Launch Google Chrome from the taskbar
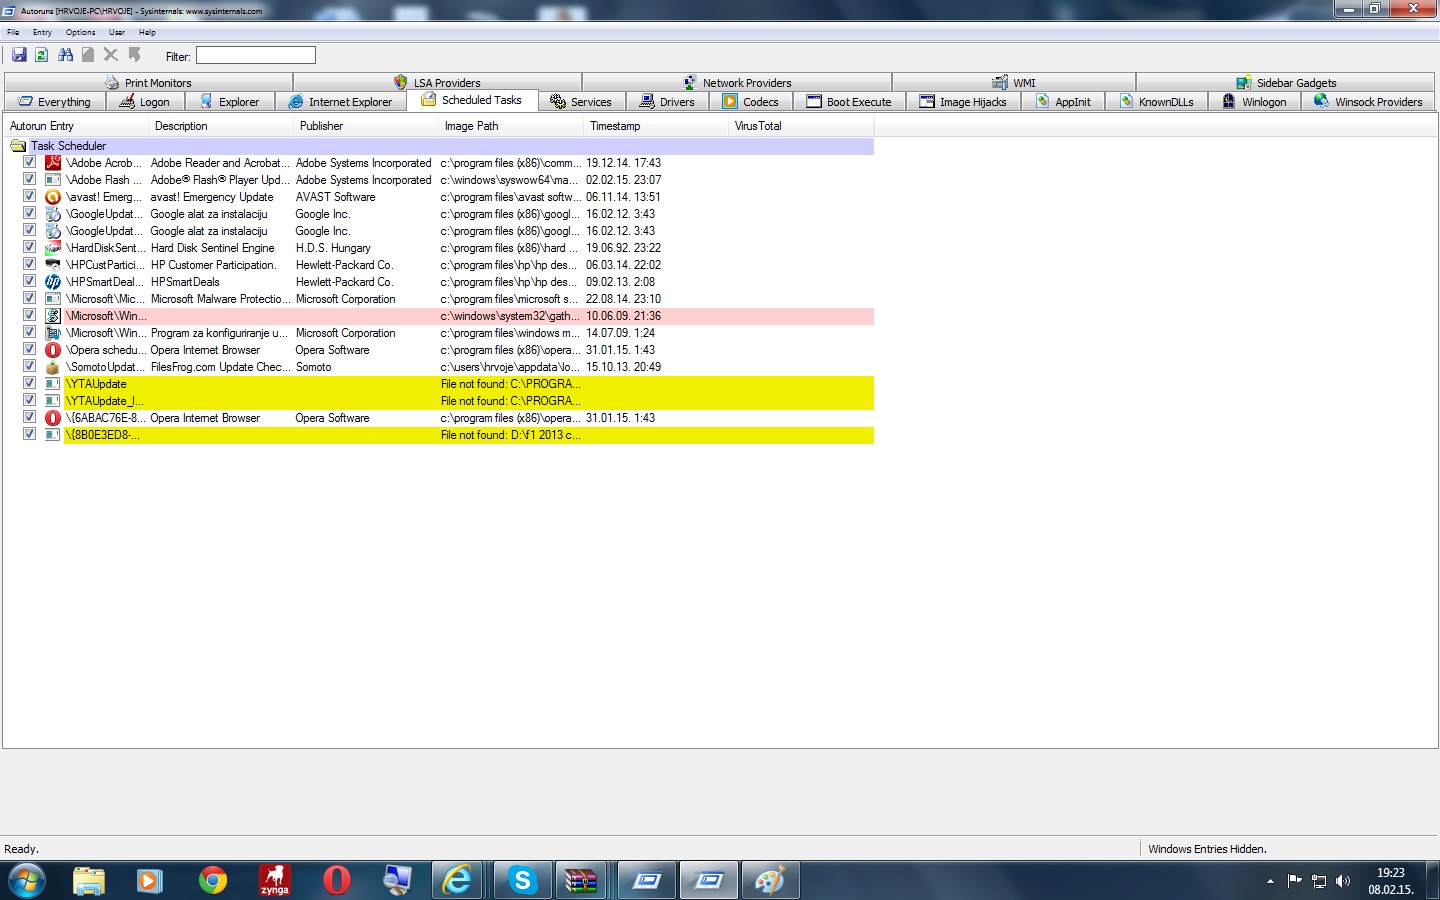Image resolution: width=1440 pixels, height=900 pixels. coord(212,881)
